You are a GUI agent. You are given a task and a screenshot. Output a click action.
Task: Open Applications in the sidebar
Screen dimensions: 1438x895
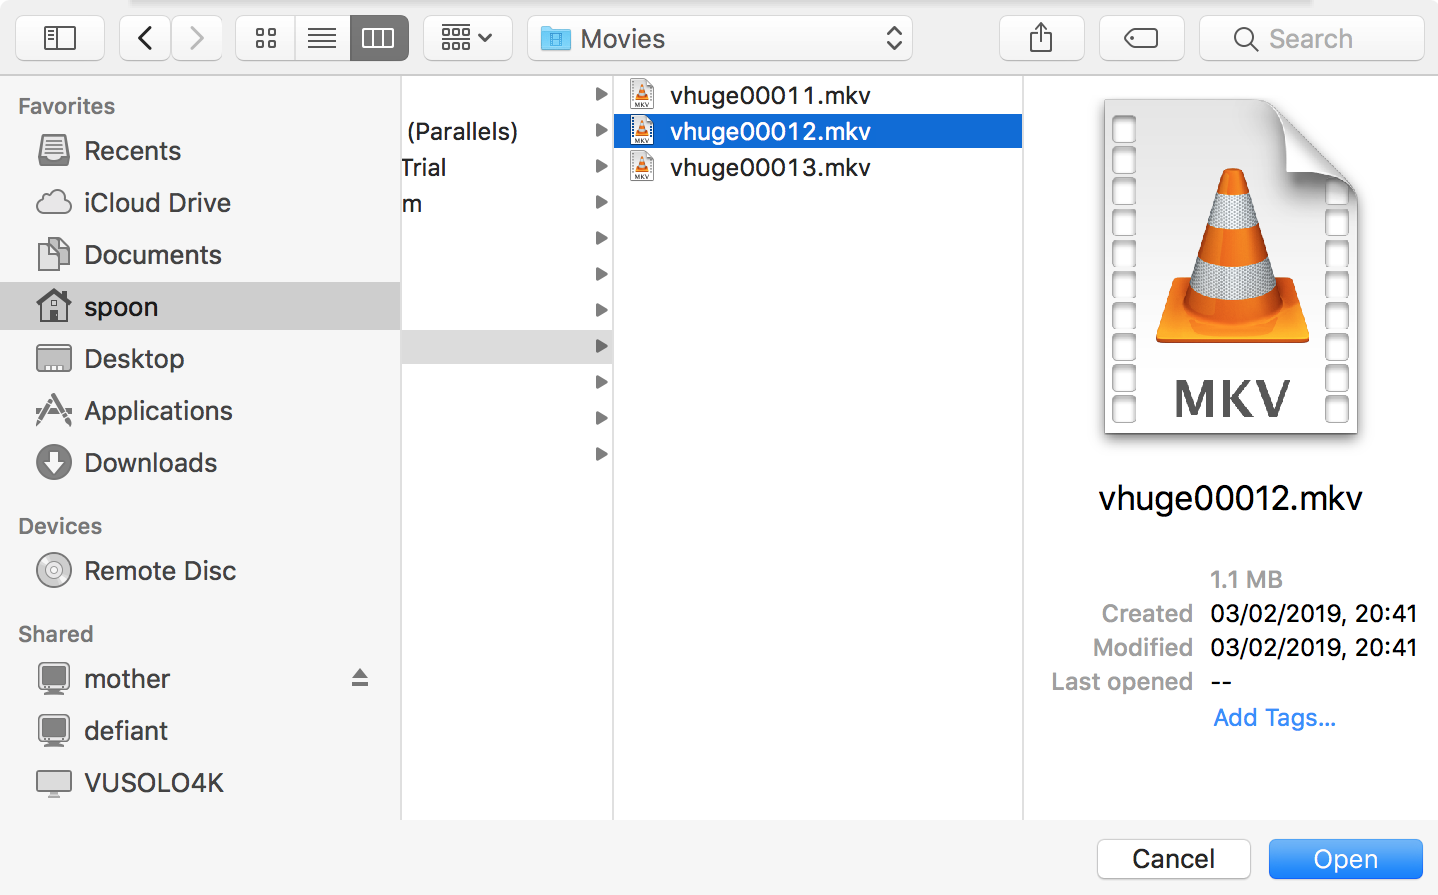pos(200,411)
